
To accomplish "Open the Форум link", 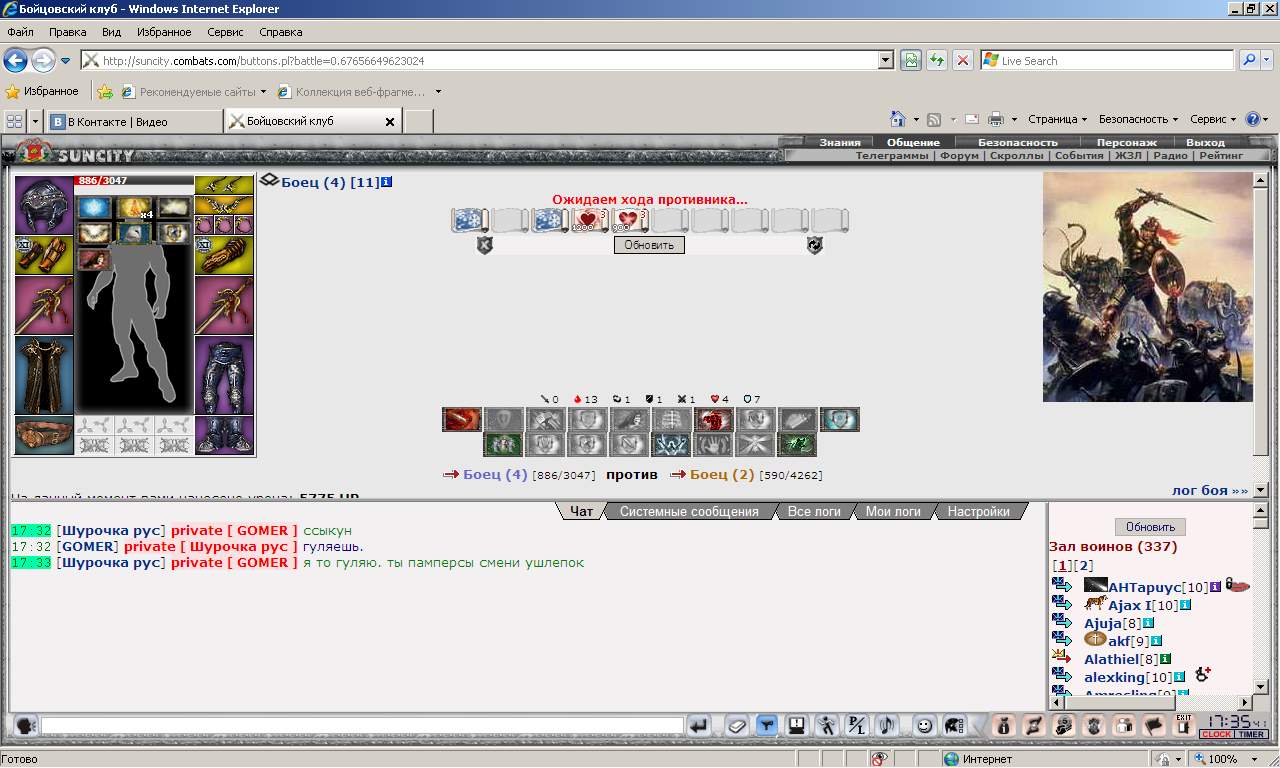I will [x=959, y=155].
